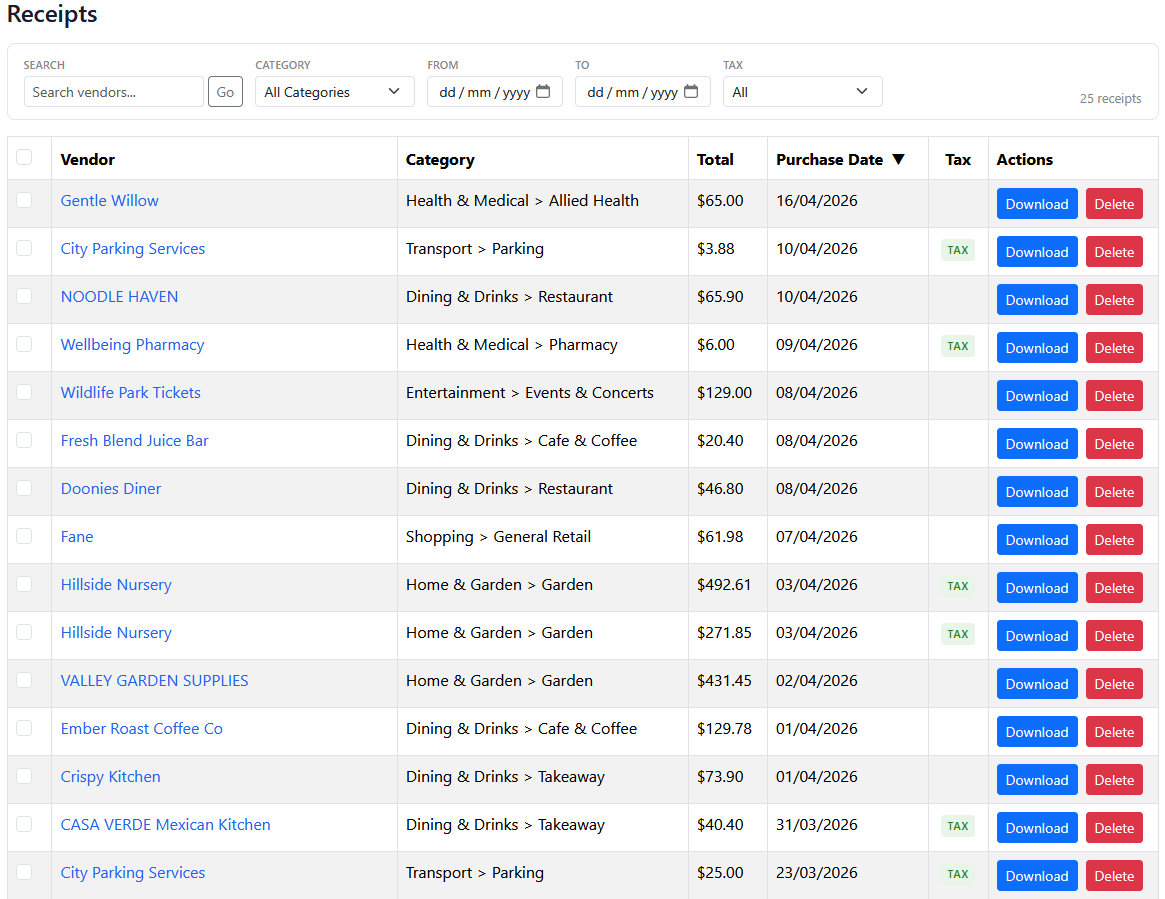Download the Fresh Blend Juice Bar receipt
Viewport: 1165px width, 899px height.
click(x=1037, y=443)
